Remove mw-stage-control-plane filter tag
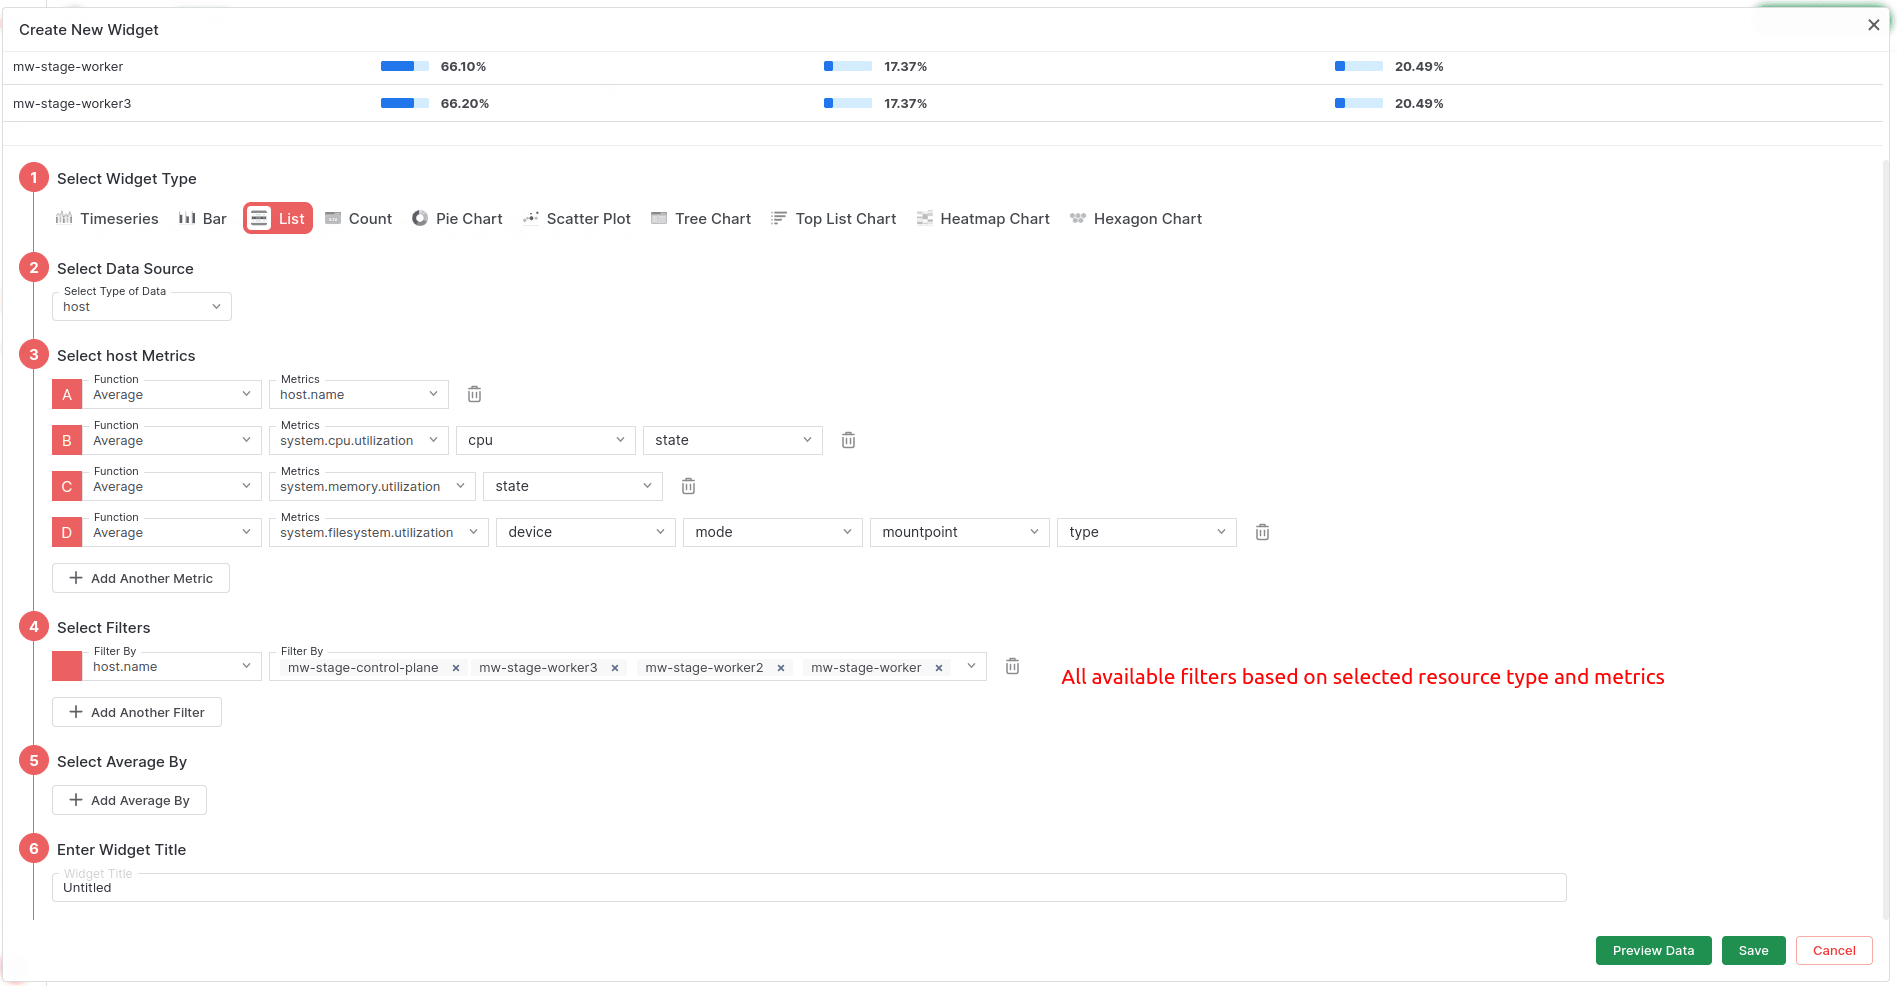Screen dimensions: 1897x986 456,668
